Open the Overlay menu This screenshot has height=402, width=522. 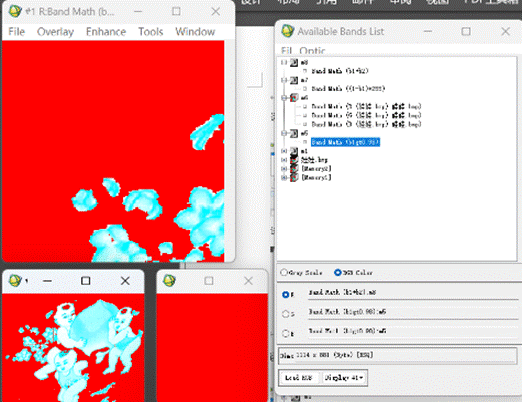55,32
